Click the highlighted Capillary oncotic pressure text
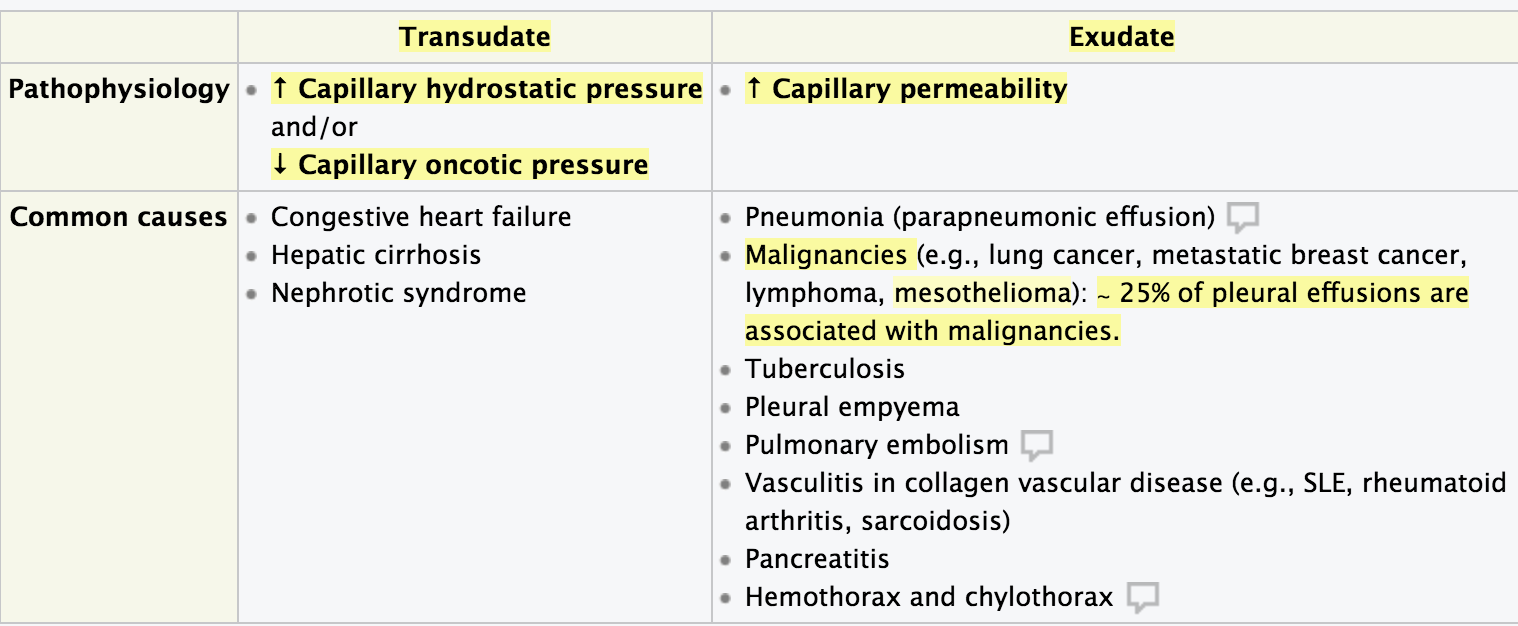Image resolution: width=1518 pixels, height=626 pixels. (460, 165)
